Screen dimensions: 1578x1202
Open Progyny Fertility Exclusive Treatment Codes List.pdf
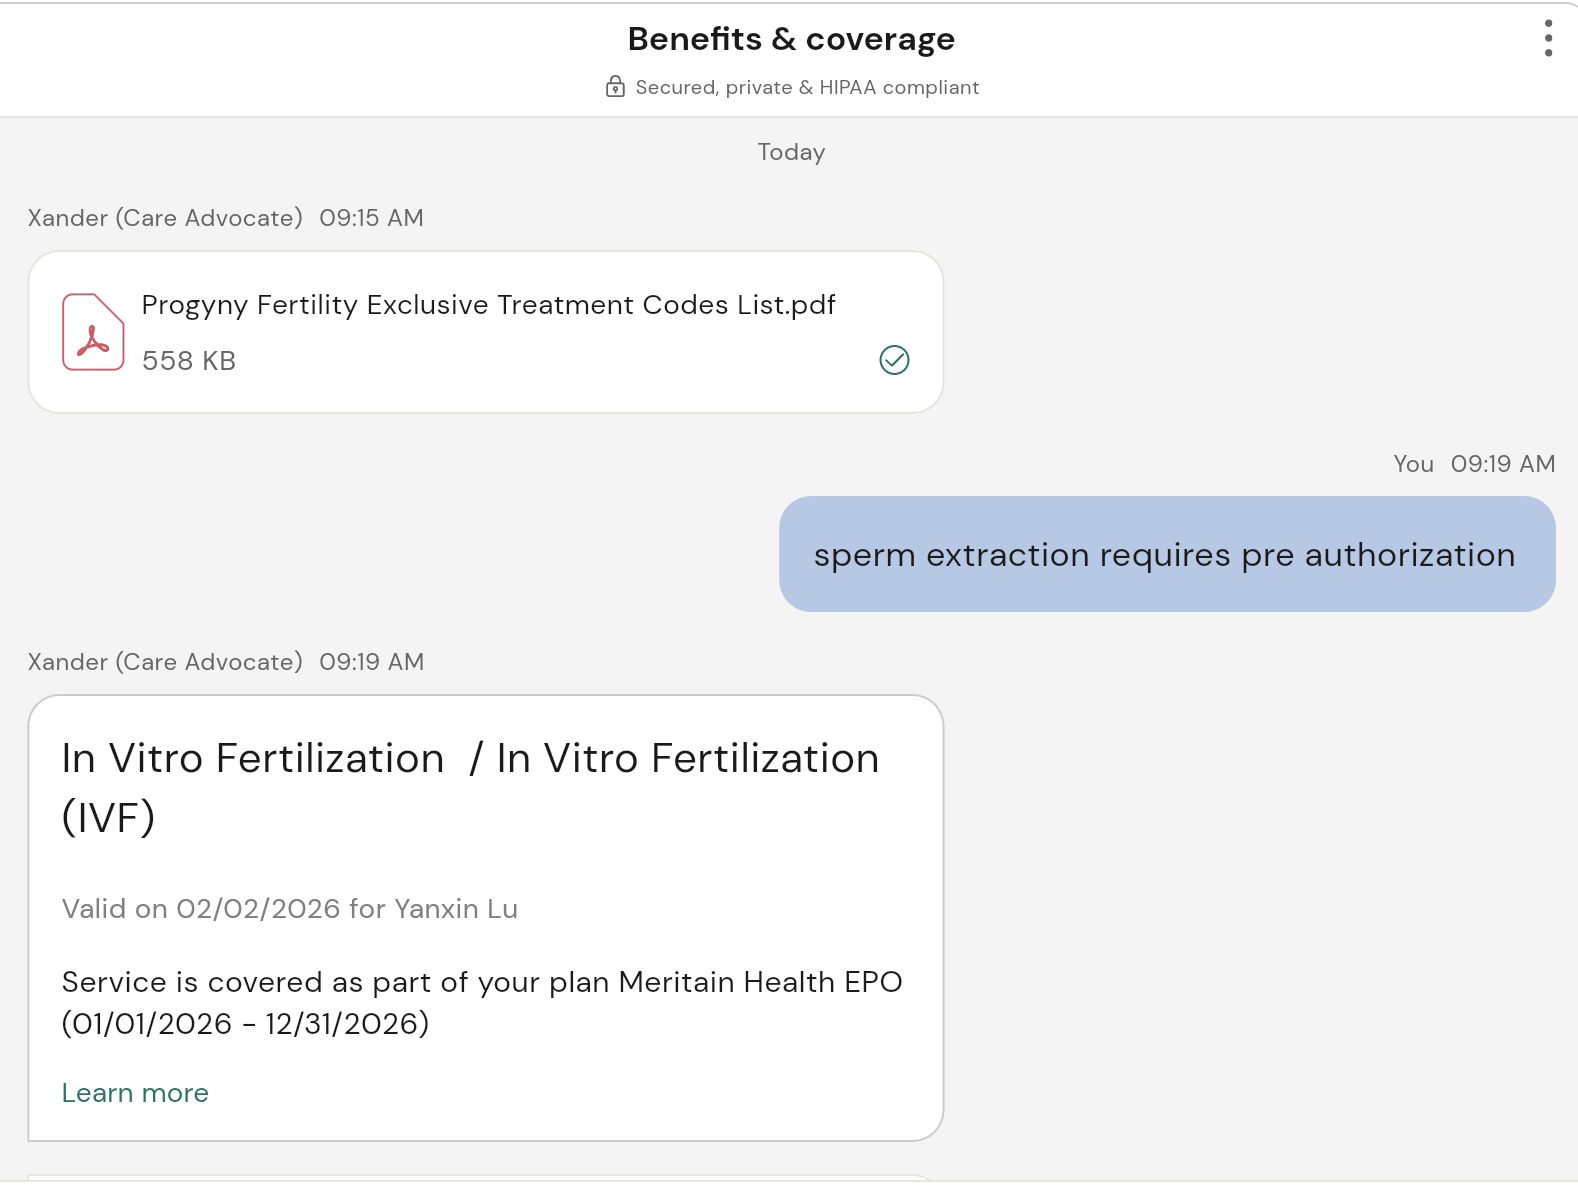[x=488, y=305]
